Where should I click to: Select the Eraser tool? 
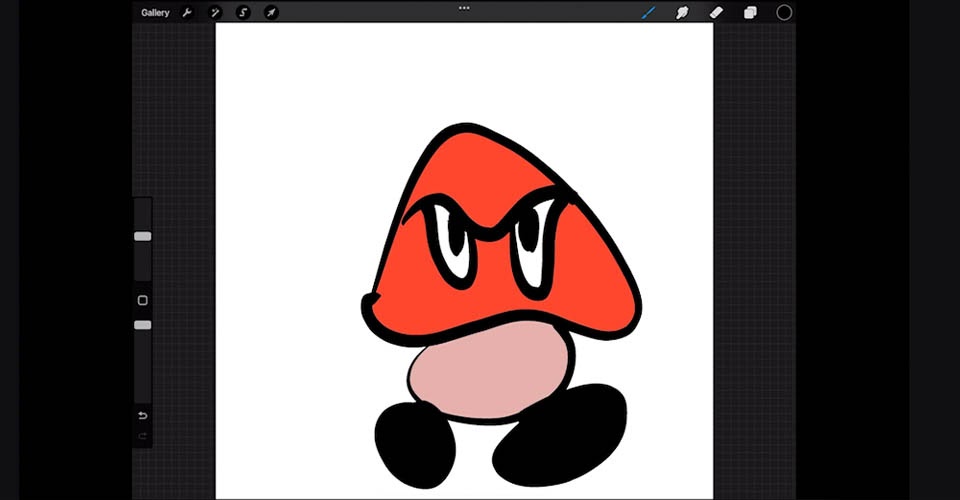pos(716,12)
